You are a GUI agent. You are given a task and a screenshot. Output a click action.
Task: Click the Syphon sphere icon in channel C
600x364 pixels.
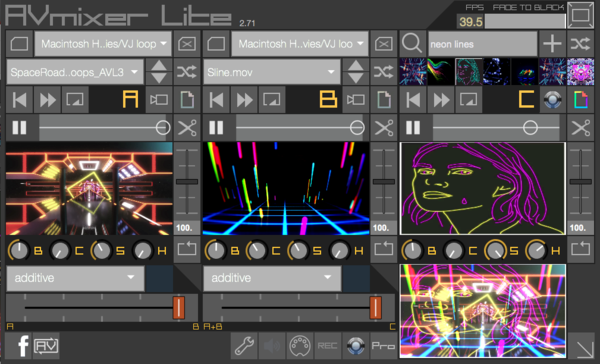(553, 100)
